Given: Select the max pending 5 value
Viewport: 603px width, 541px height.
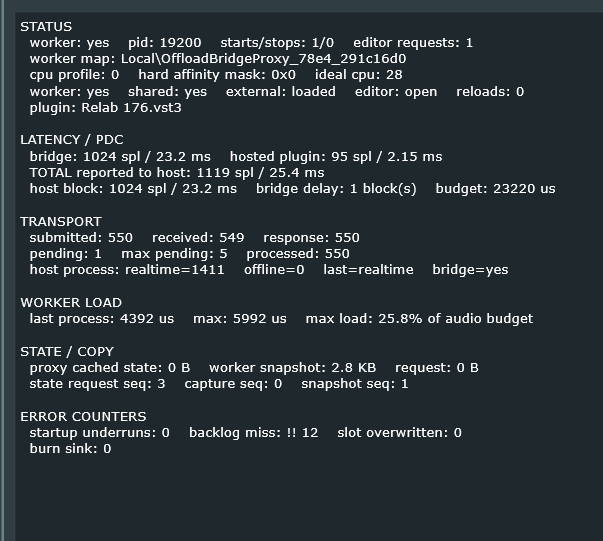Looking at the screenshot, I should [174, 254].
